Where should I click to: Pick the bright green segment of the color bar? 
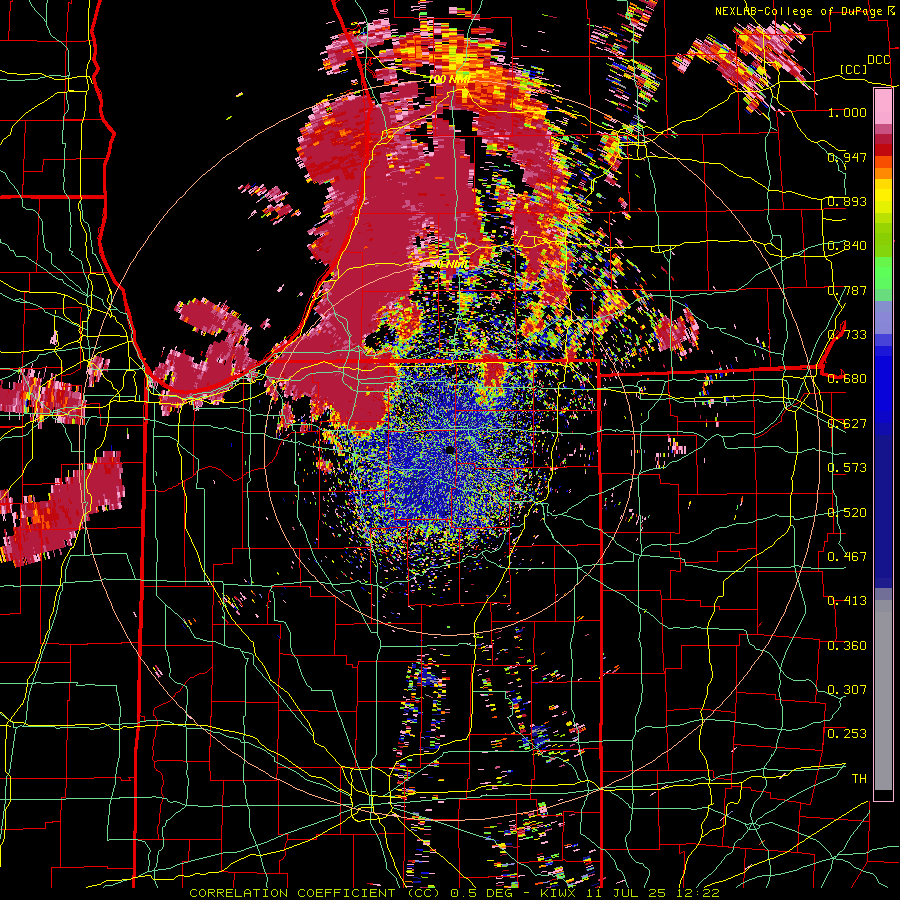883,273
